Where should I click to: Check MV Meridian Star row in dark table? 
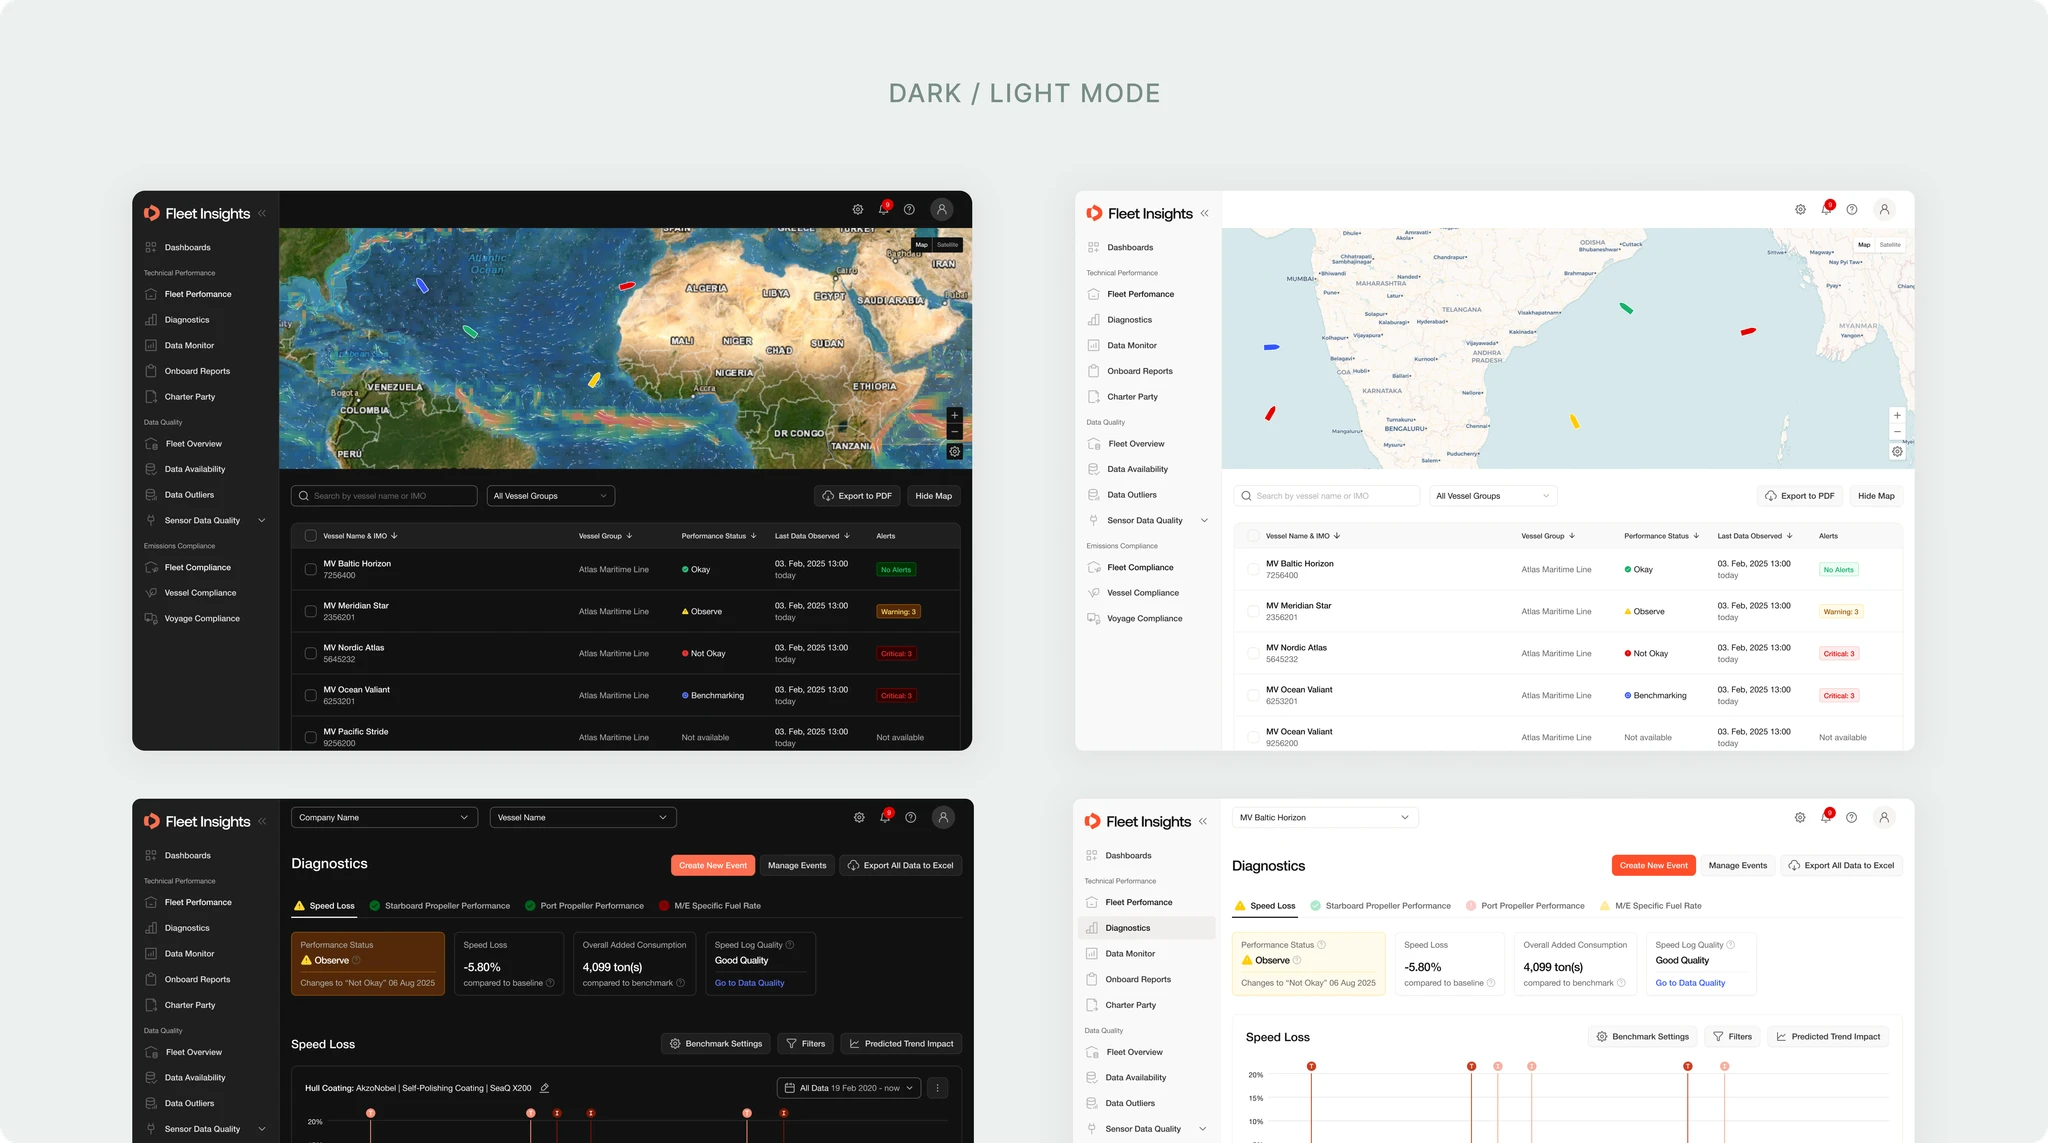(x=310, y=612)
